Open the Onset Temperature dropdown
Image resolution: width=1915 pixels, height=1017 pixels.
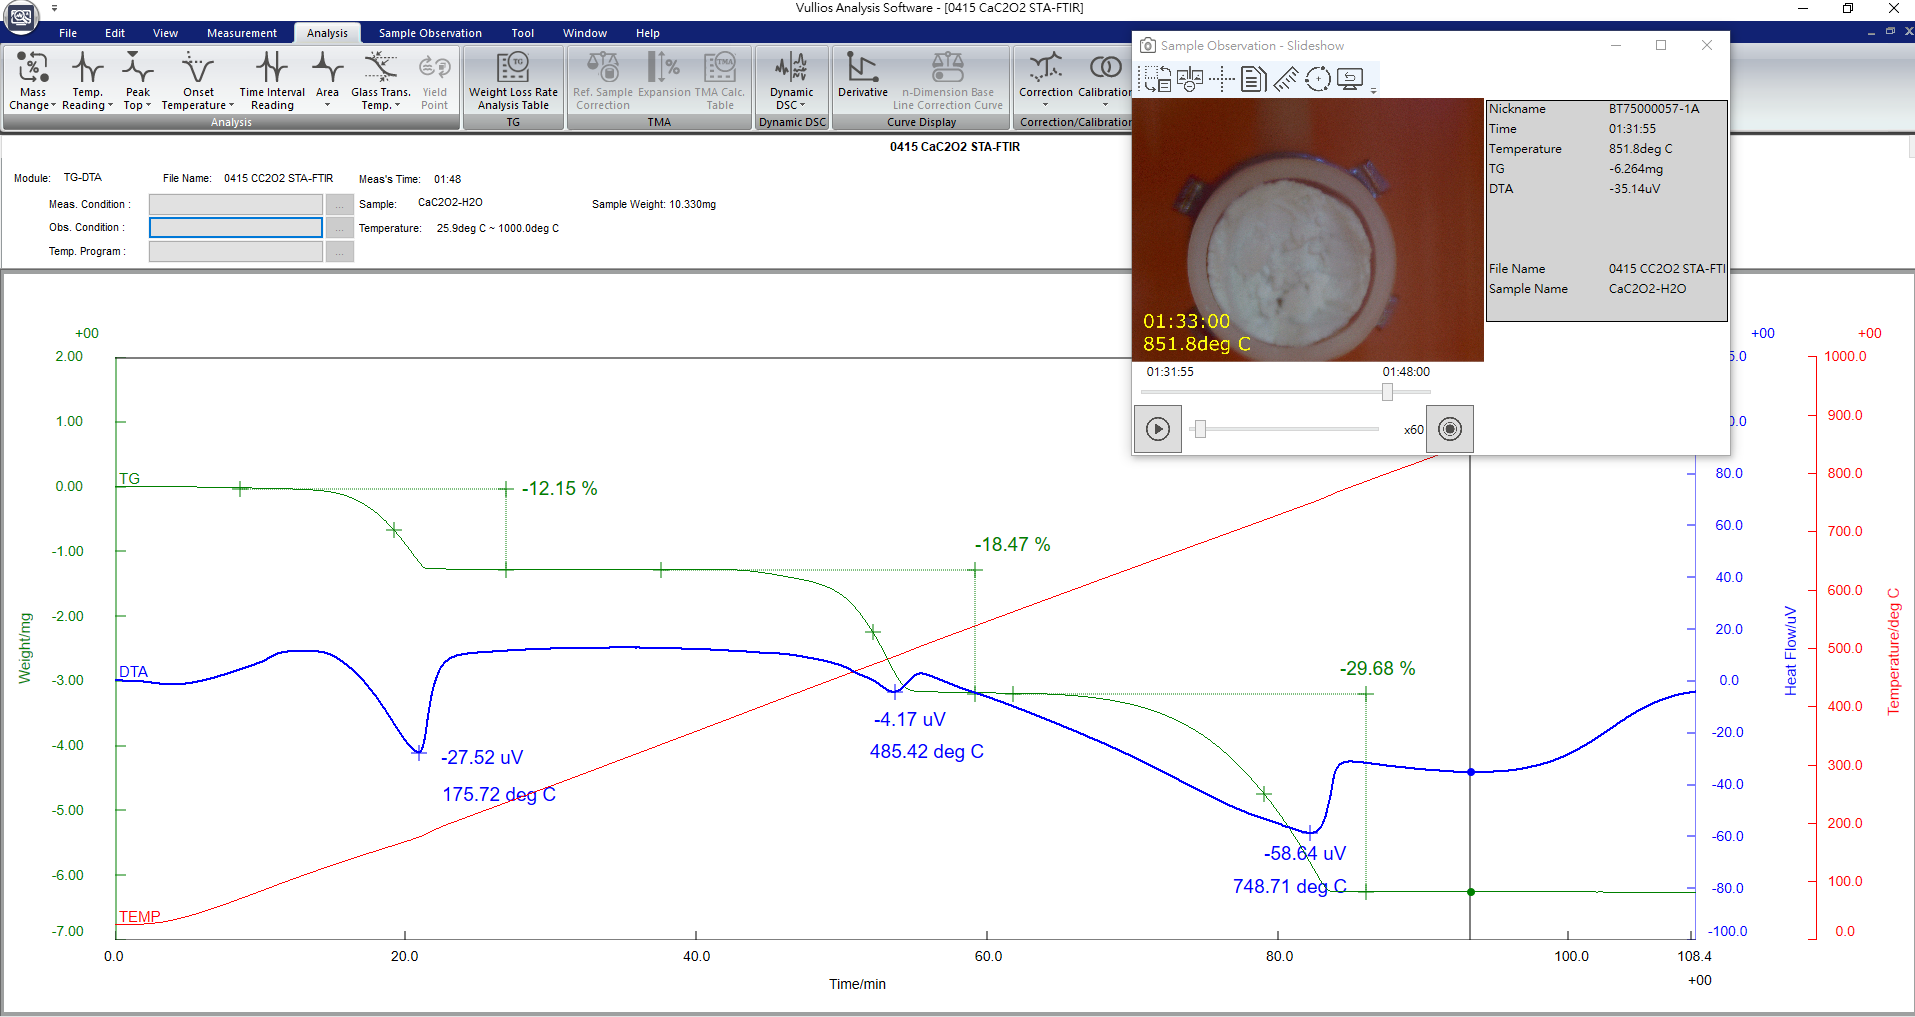[197, 105]
